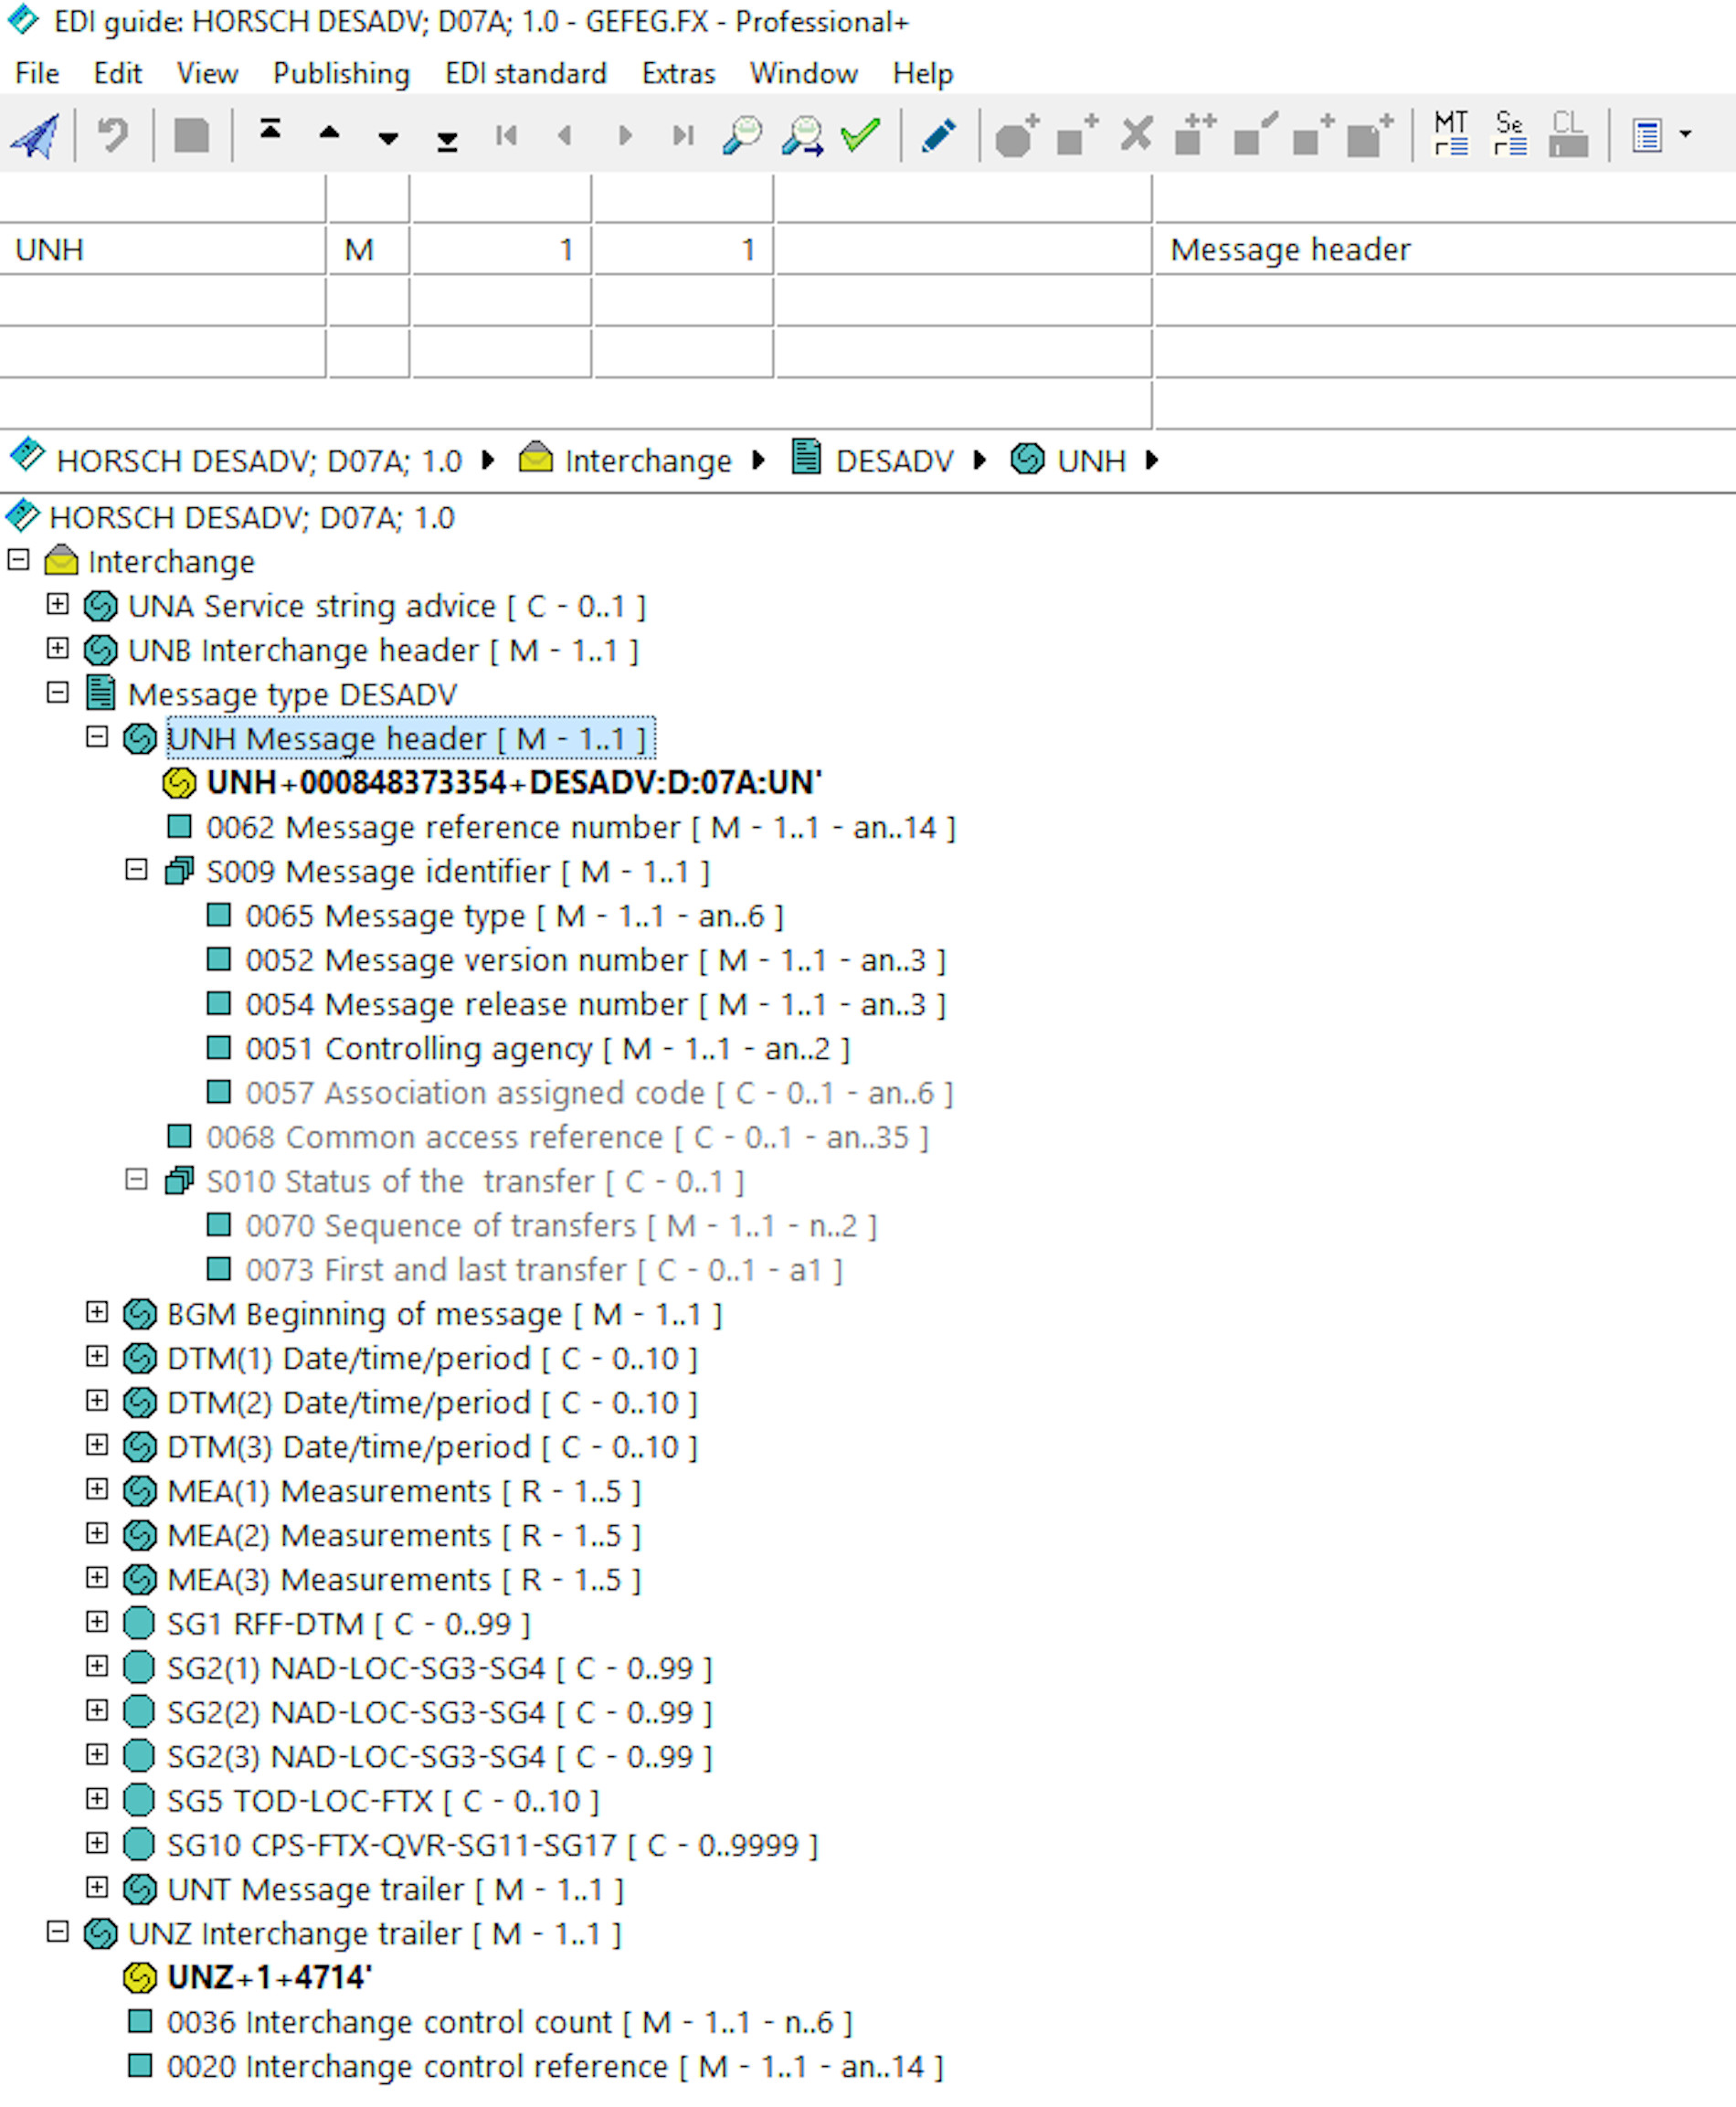The width and height of the screenshot is (1736, 2107).
Task: Click the green checkmark validate icon
Action: click(x=860, y=135)
